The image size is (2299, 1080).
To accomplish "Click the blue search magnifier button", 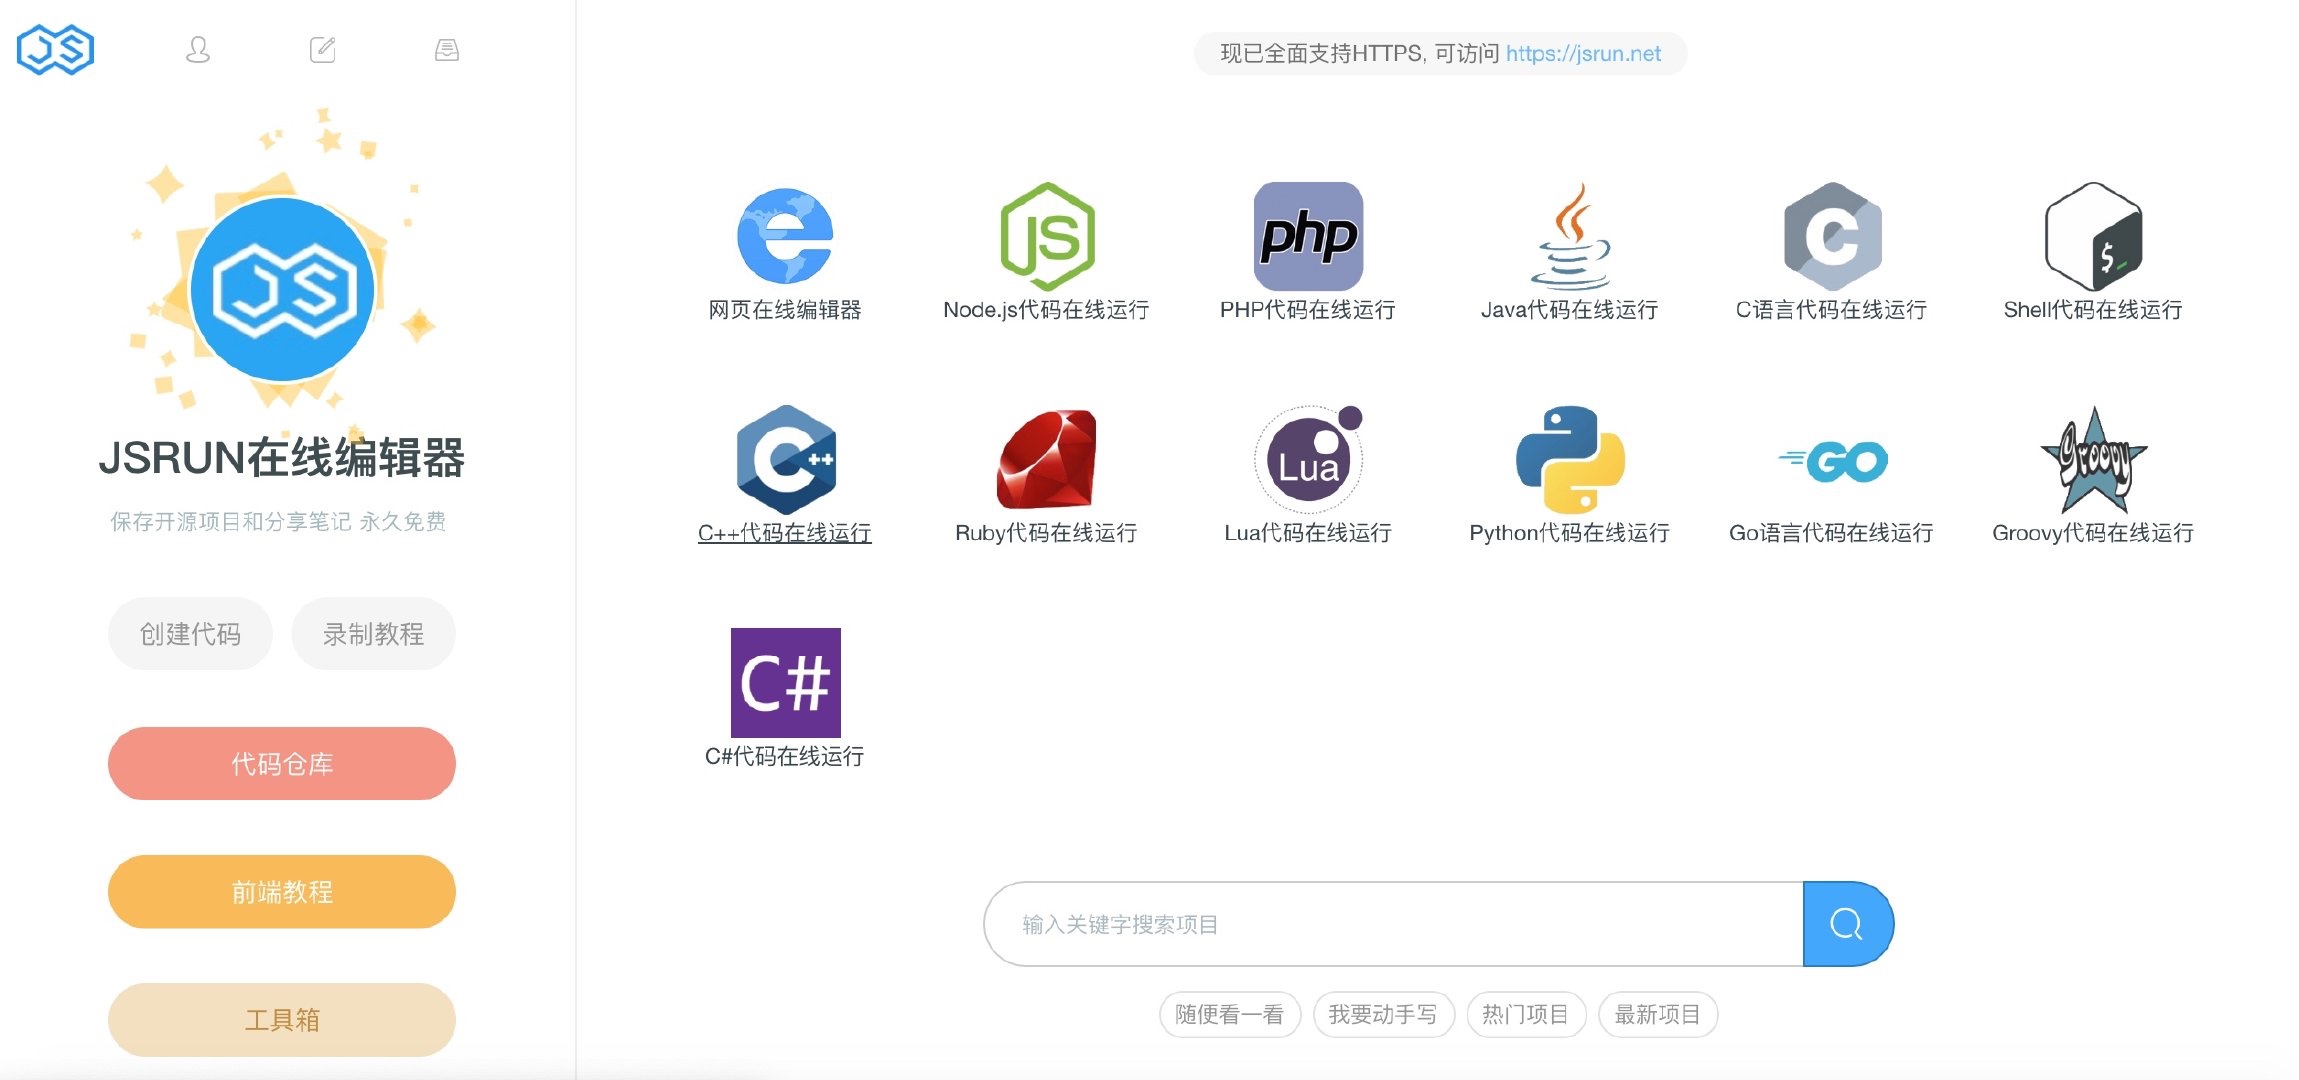I will click(x=1846, y=924).
